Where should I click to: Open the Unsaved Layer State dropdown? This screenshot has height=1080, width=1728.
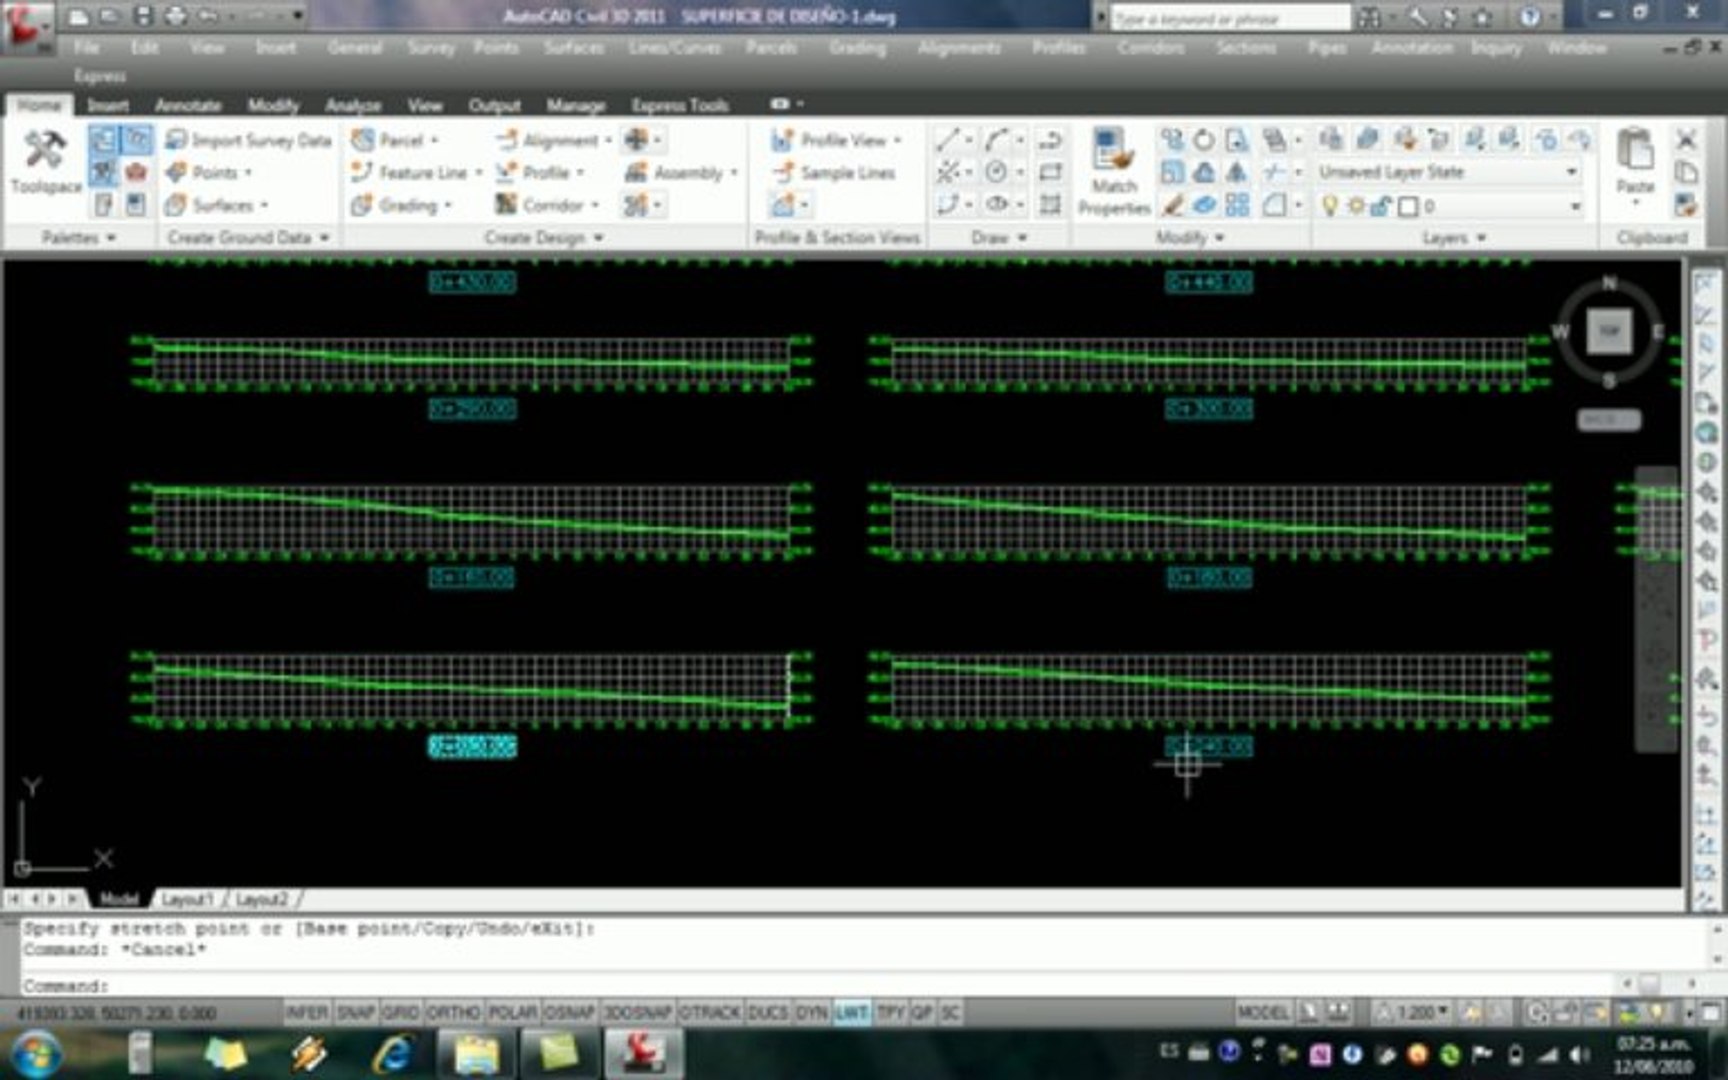tap(1571, 172)
